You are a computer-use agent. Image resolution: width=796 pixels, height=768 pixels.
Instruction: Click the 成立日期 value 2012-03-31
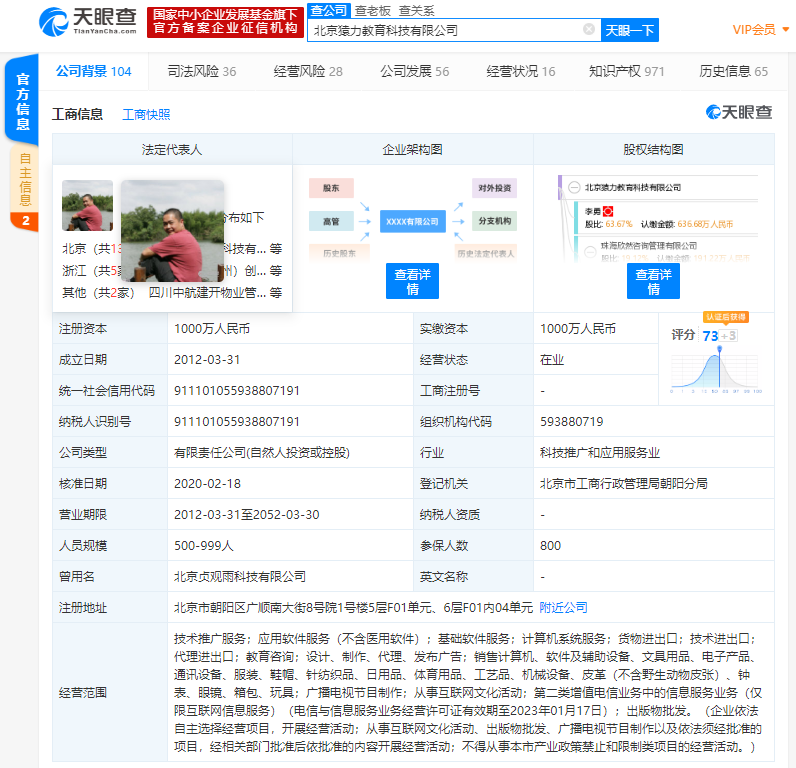point(207,359)
